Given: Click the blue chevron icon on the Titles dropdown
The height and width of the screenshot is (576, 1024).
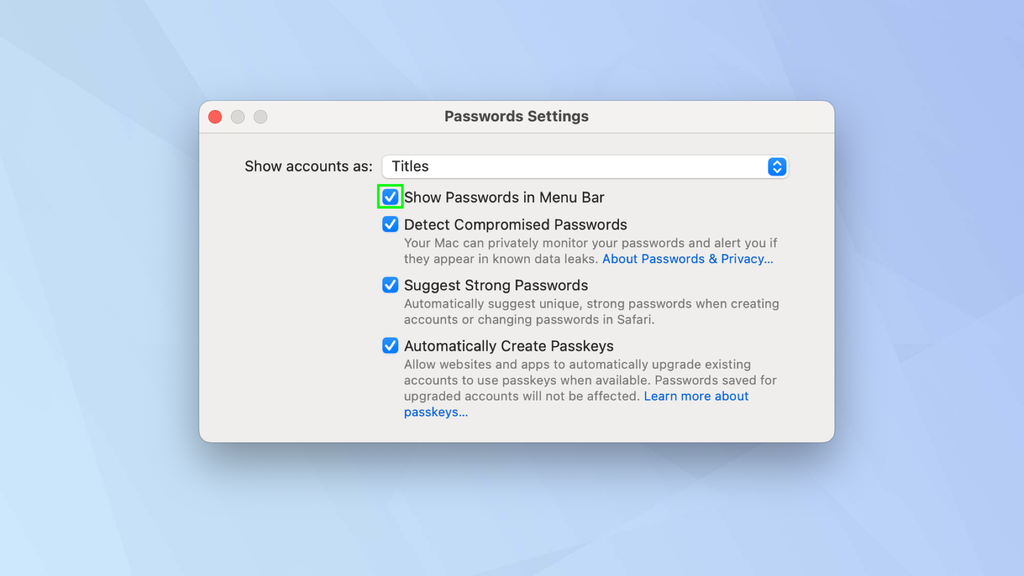Looking at the screenshot, I should (776, 167).
